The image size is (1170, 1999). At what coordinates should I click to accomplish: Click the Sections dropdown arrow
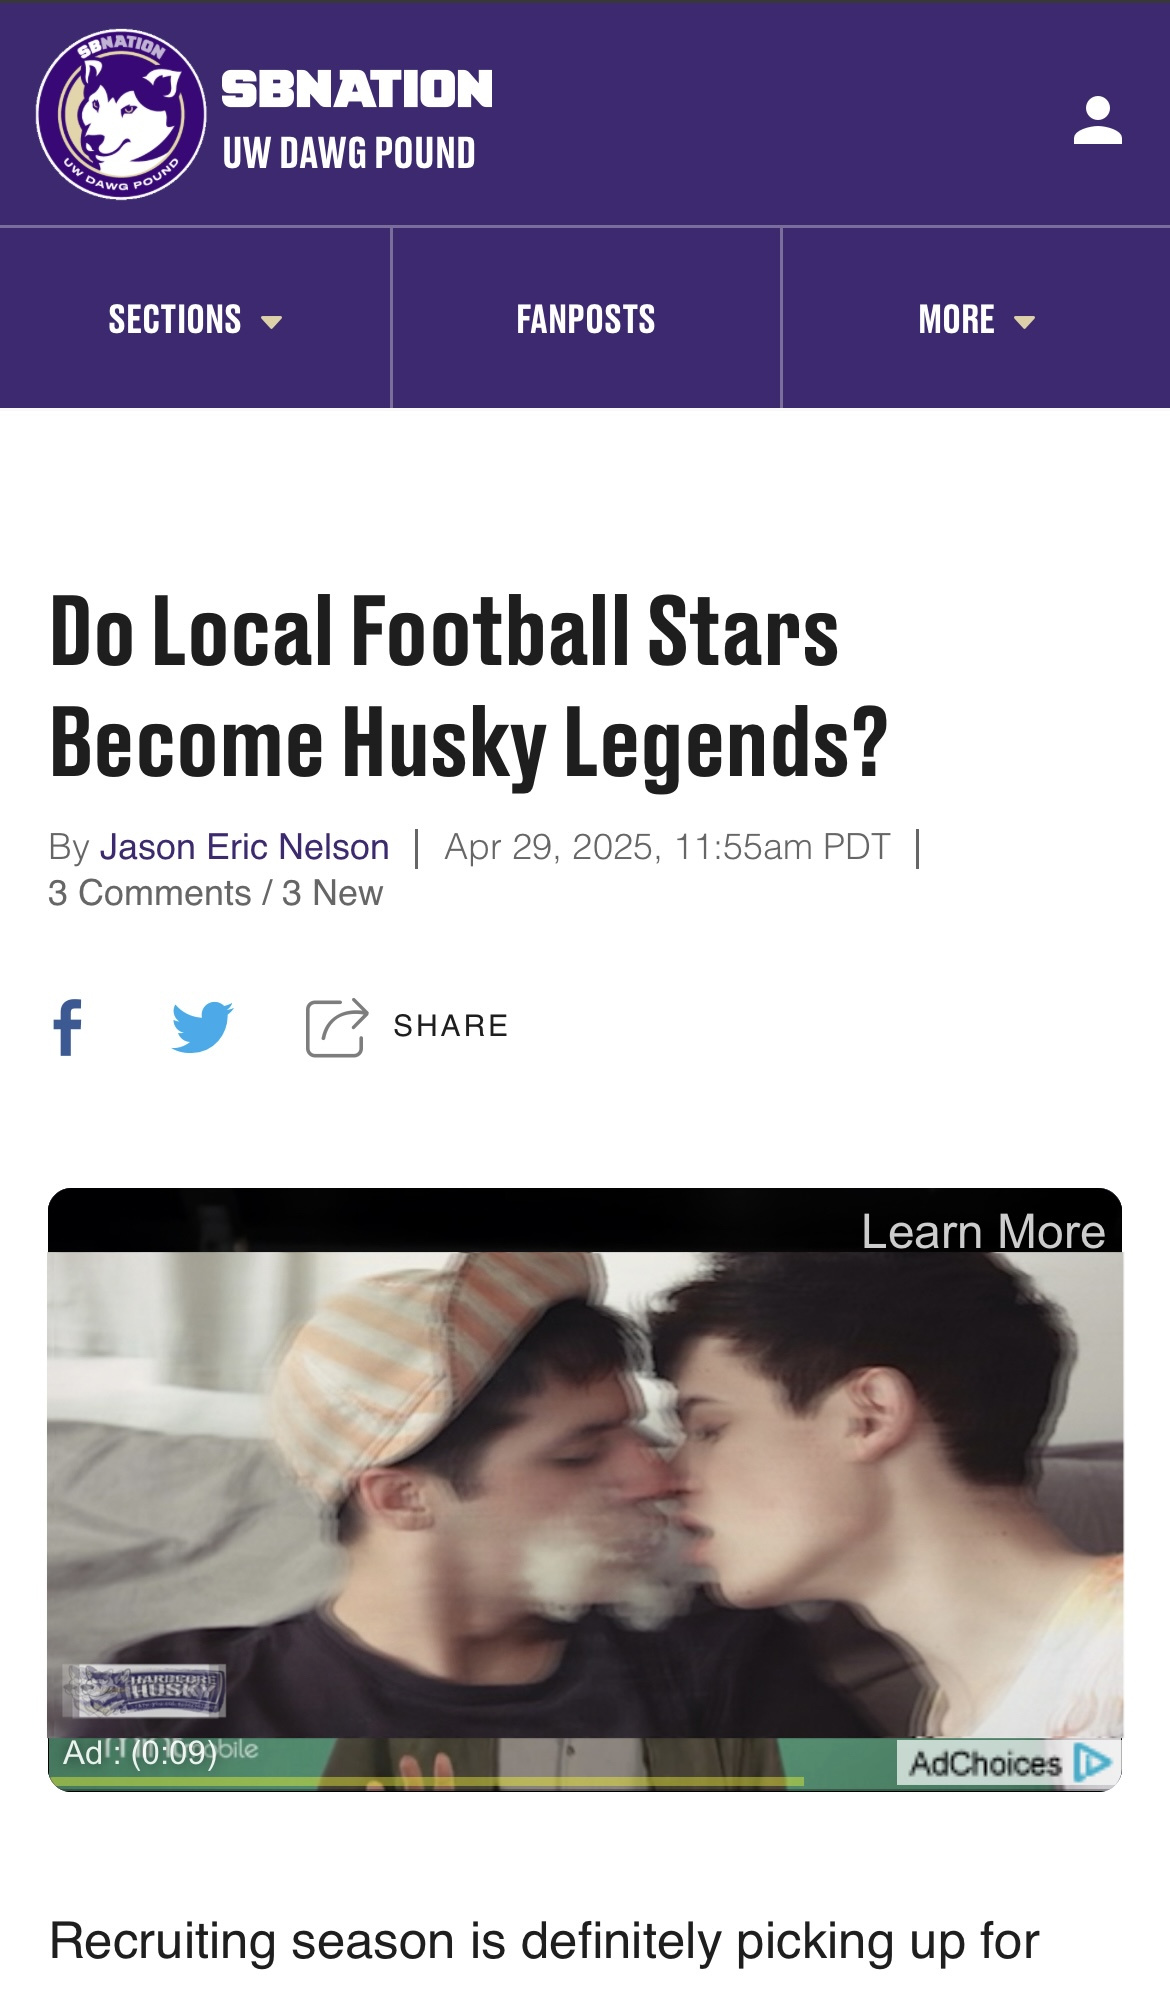click(271, 322)
